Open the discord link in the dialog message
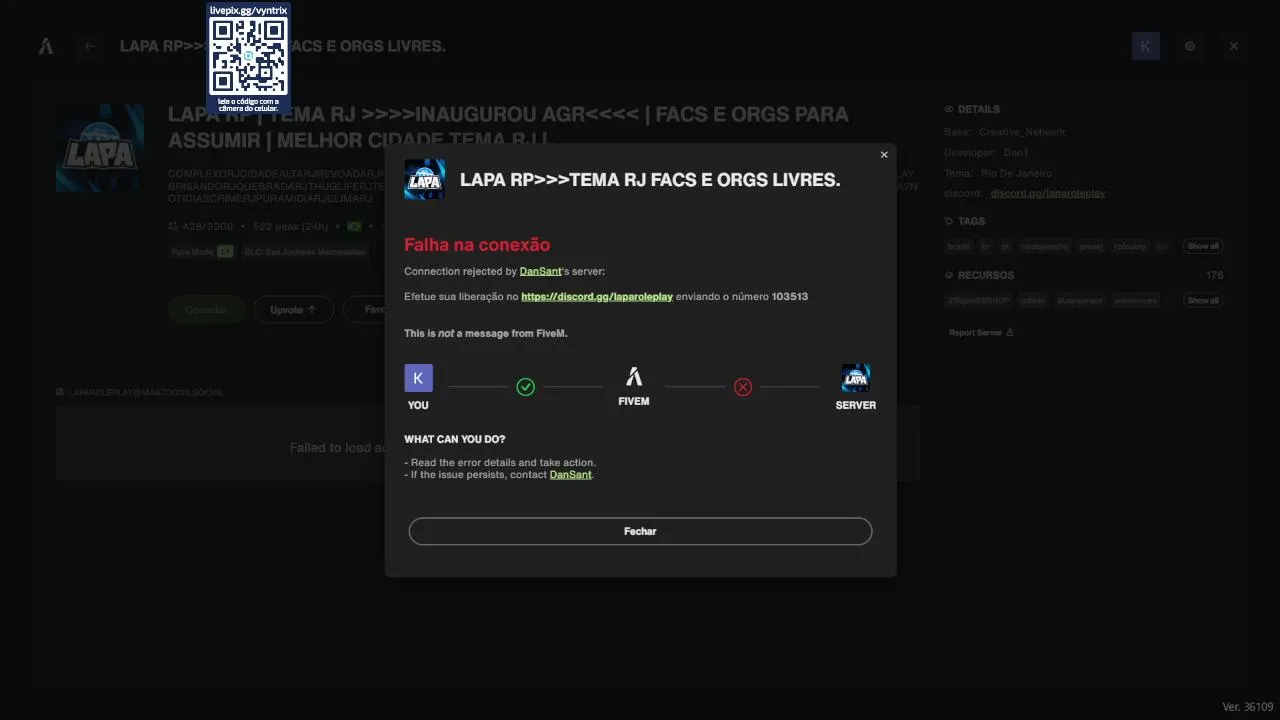The width and height of the screenshot is (1280, 720). 597,297
